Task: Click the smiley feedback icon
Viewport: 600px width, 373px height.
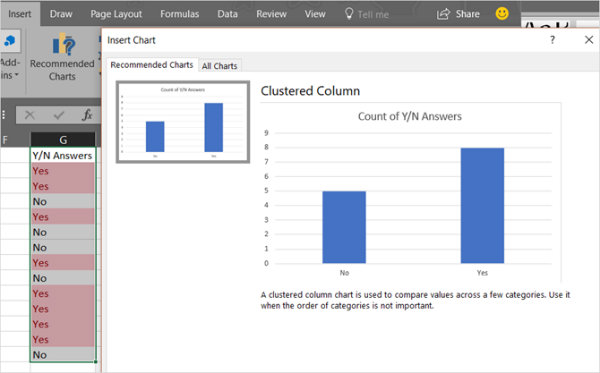Action: pyautogui.click(x=502, y=14)
